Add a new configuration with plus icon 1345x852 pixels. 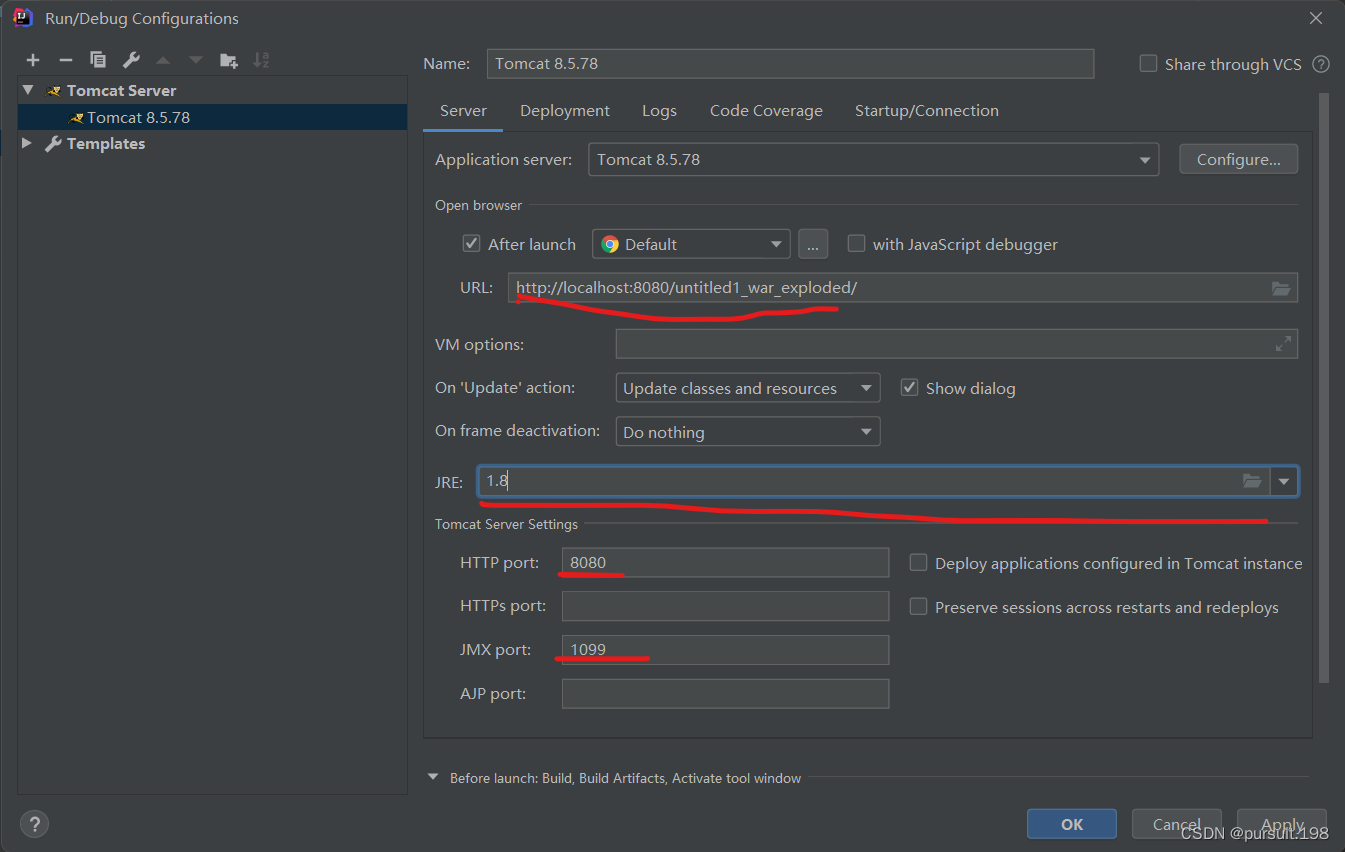point(33,60)
